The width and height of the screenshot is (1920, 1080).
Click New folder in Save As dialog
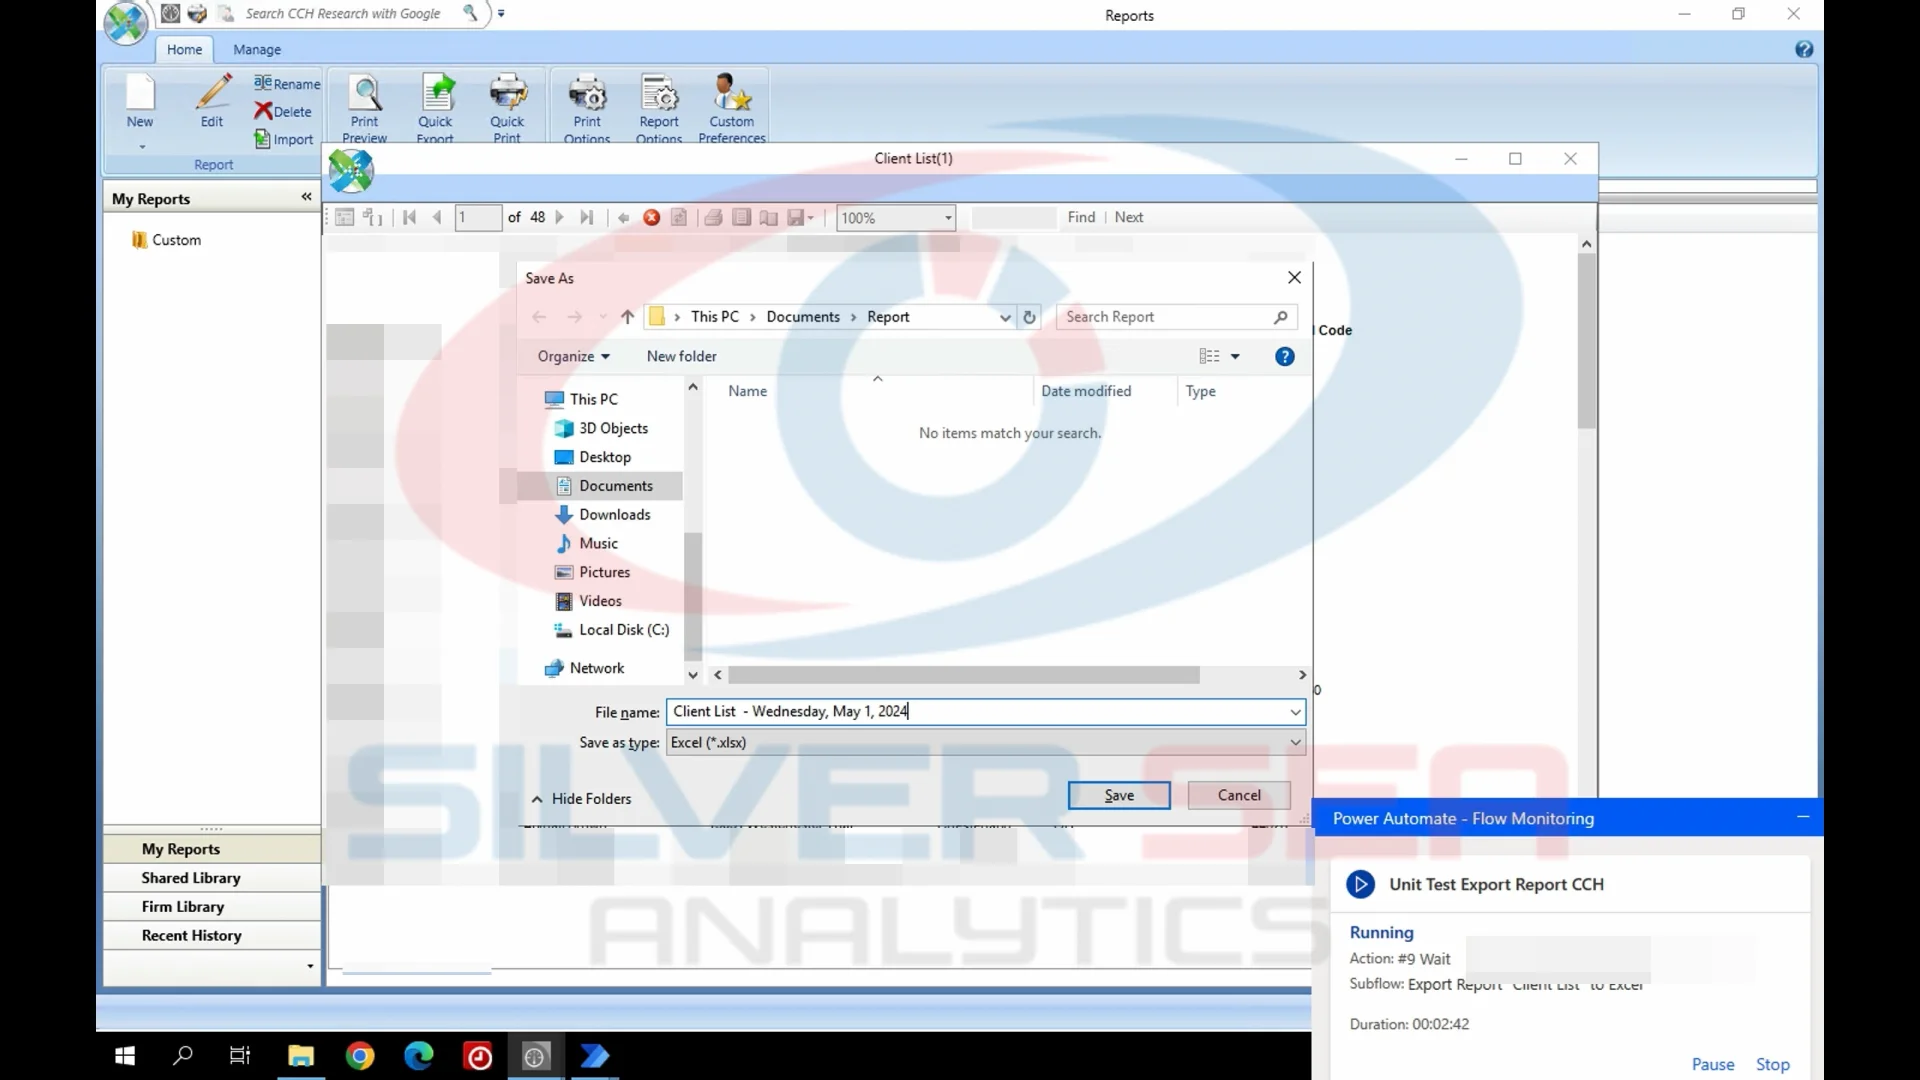pyautogui.click(x=681, y=356)
